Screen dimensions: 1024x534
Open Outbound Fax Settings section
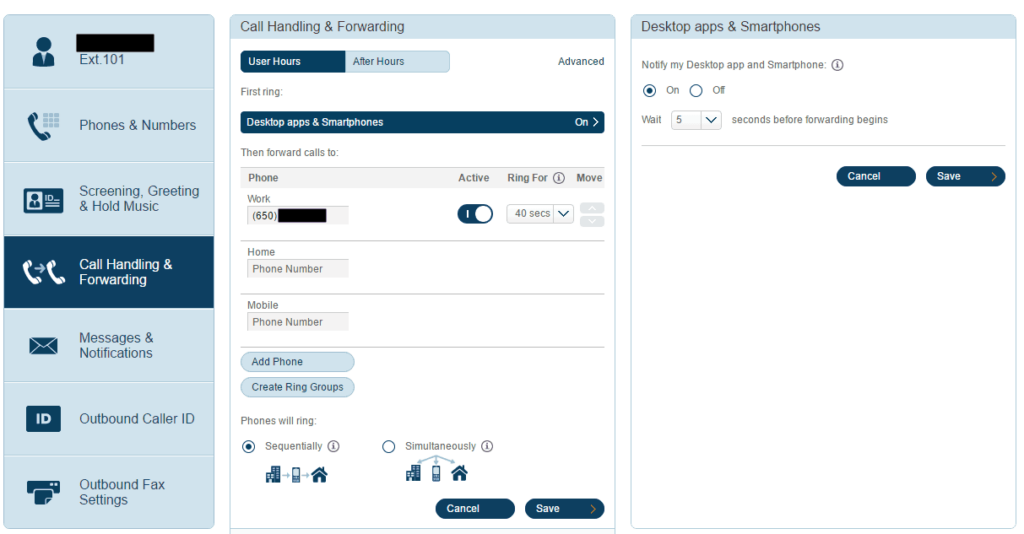[x=109, y=492]
